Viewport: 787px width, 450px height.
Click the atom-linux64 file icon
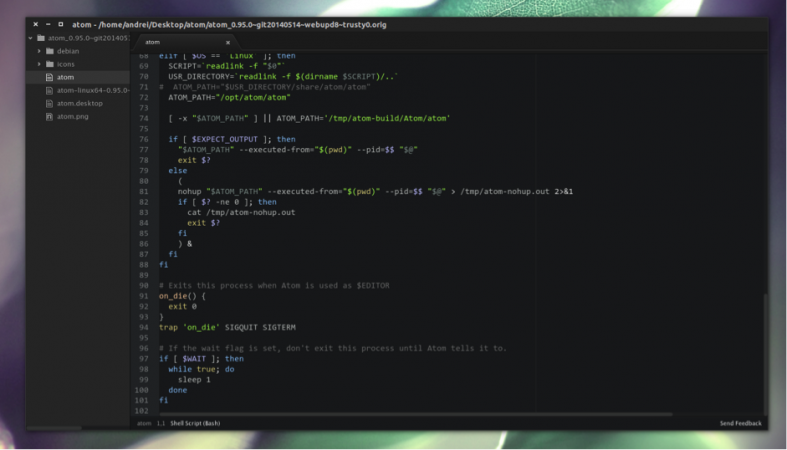pyautogui.click(x=49, y=90)
